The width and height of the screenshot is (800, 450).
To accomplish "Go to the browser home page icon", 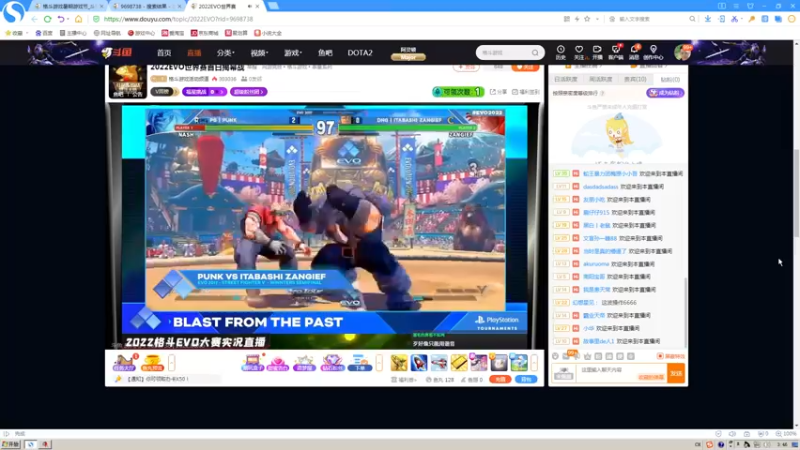I will [x=79, y=19].
